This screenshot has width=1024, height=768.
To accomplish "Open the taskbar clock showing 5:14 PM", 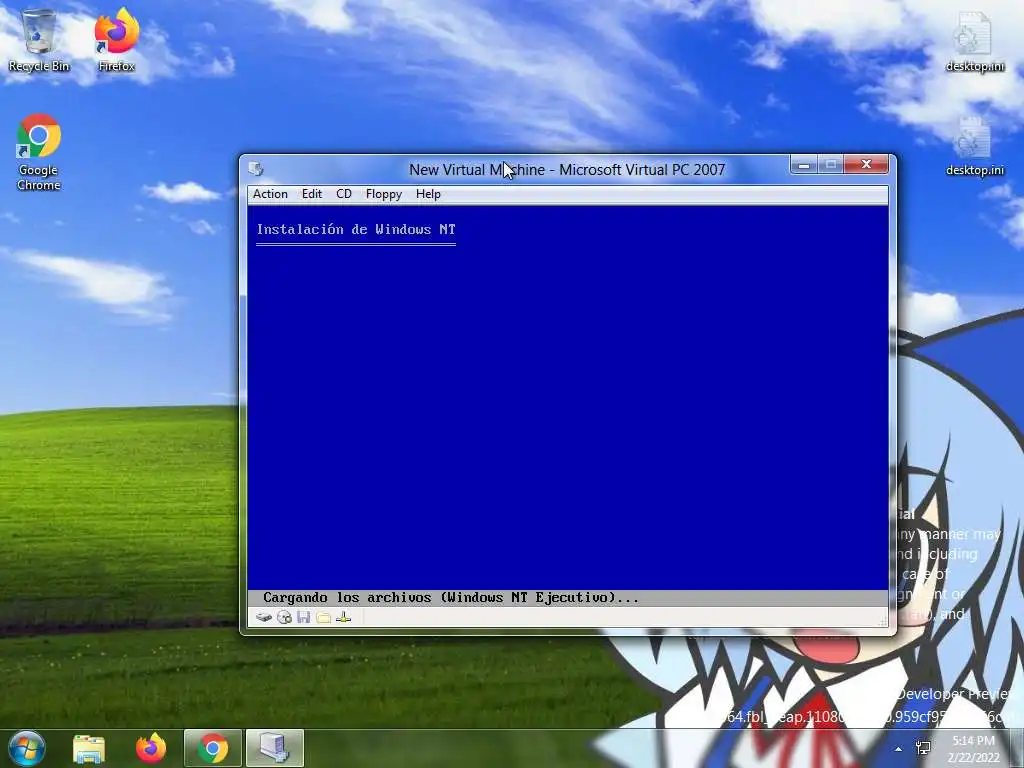I will [973, 749].
